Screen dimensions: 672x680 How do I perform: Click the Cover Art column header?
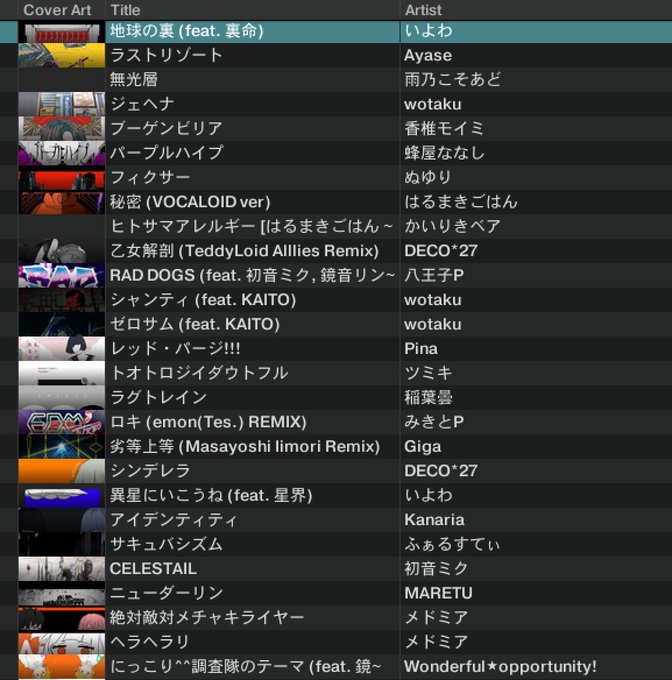click(x=57, y=10)
